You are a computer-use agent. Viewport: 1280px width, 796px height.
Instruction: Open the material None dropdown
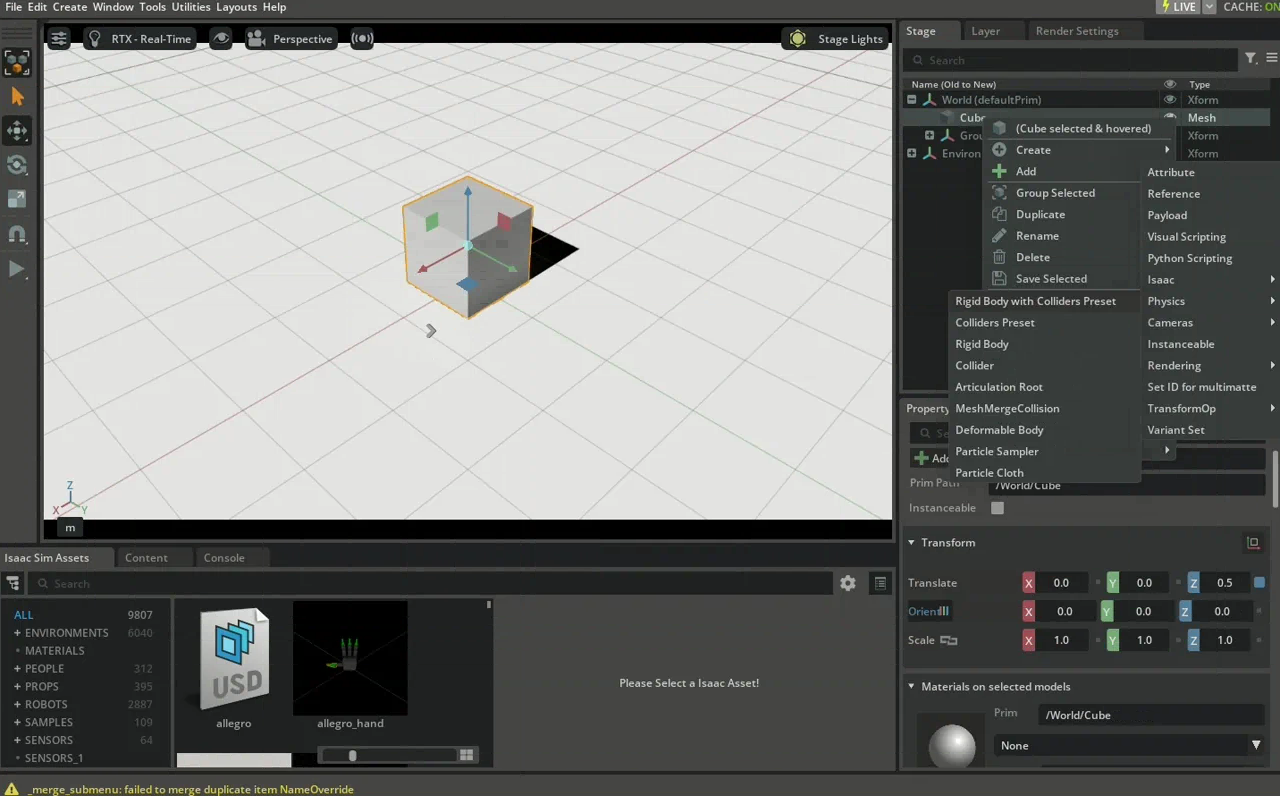pos(1128,745)
